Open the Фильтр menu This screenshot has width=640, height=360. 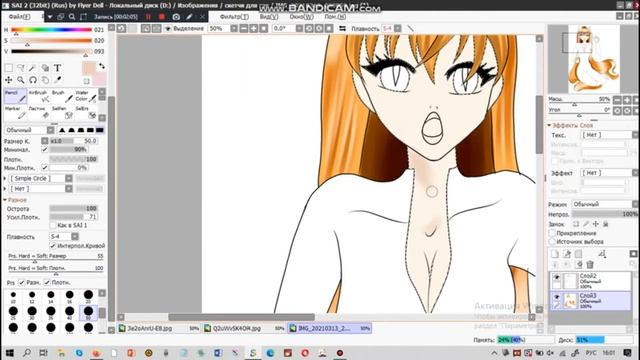[x=234, y=17]
